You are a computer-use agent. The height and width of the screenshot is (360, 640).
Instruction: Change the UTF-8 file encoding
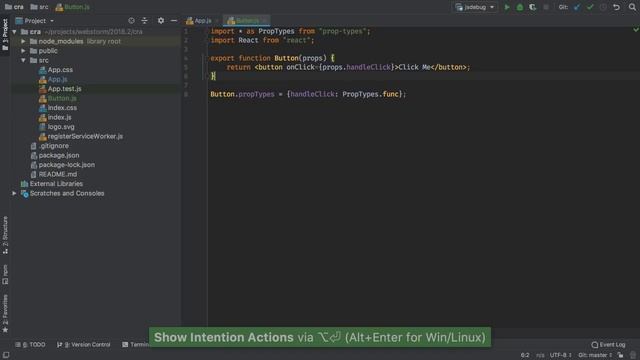pos(560,355)
